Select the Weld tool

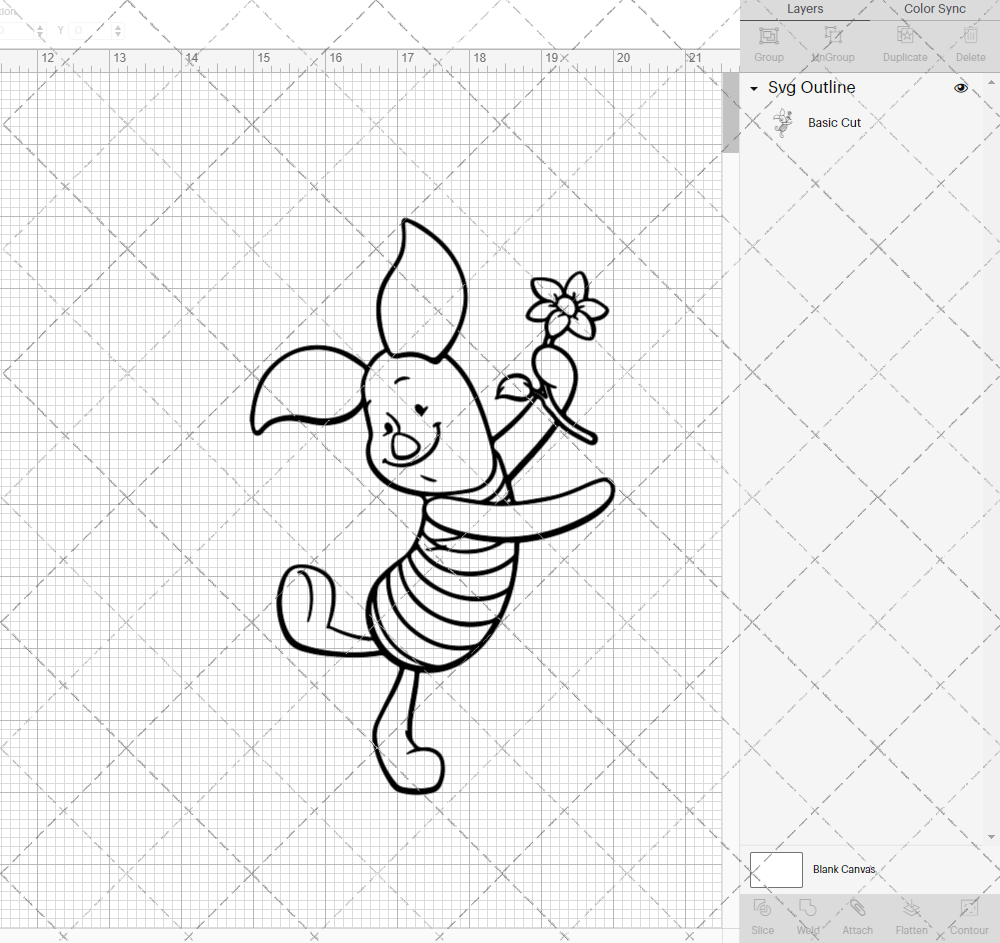click(x=807, y=908)
